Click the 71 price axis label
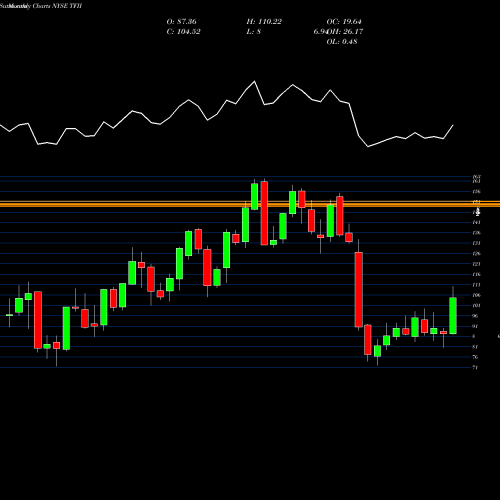 tap(475, 367)
